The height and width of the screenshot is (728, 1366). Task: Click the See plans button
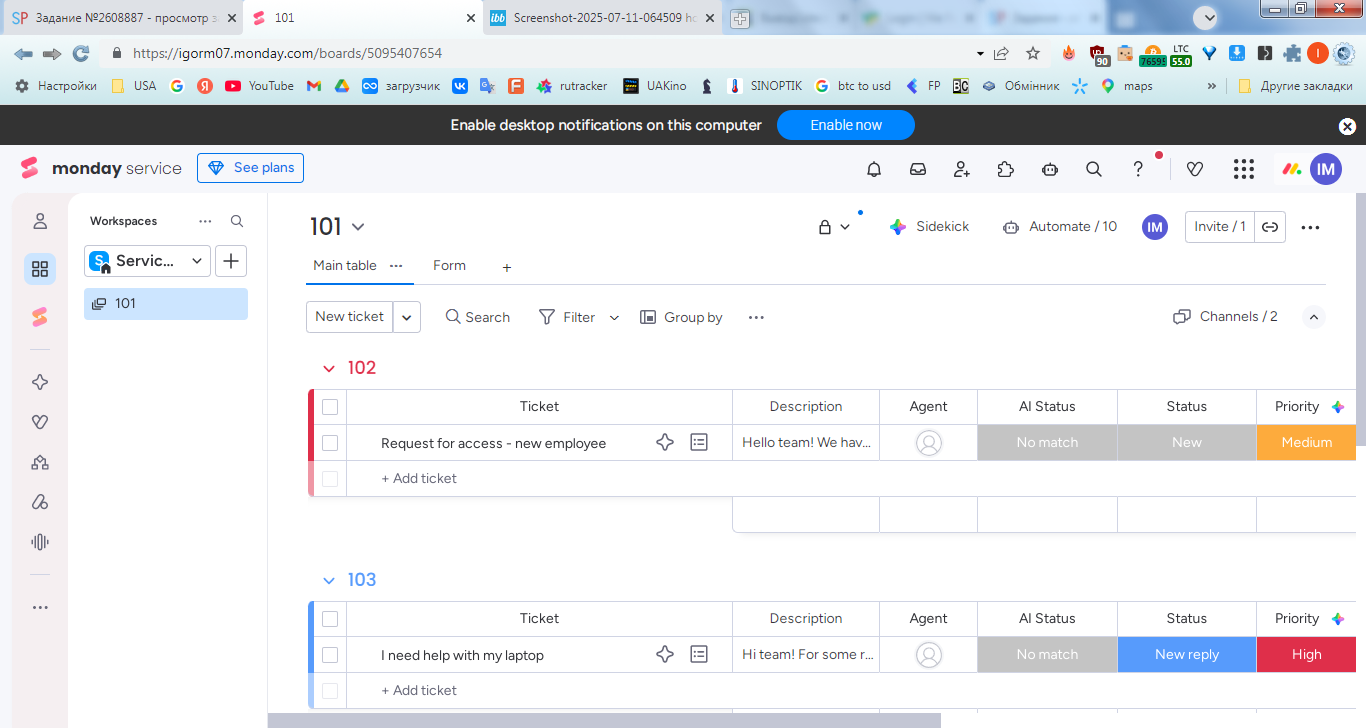coord(250,168)
